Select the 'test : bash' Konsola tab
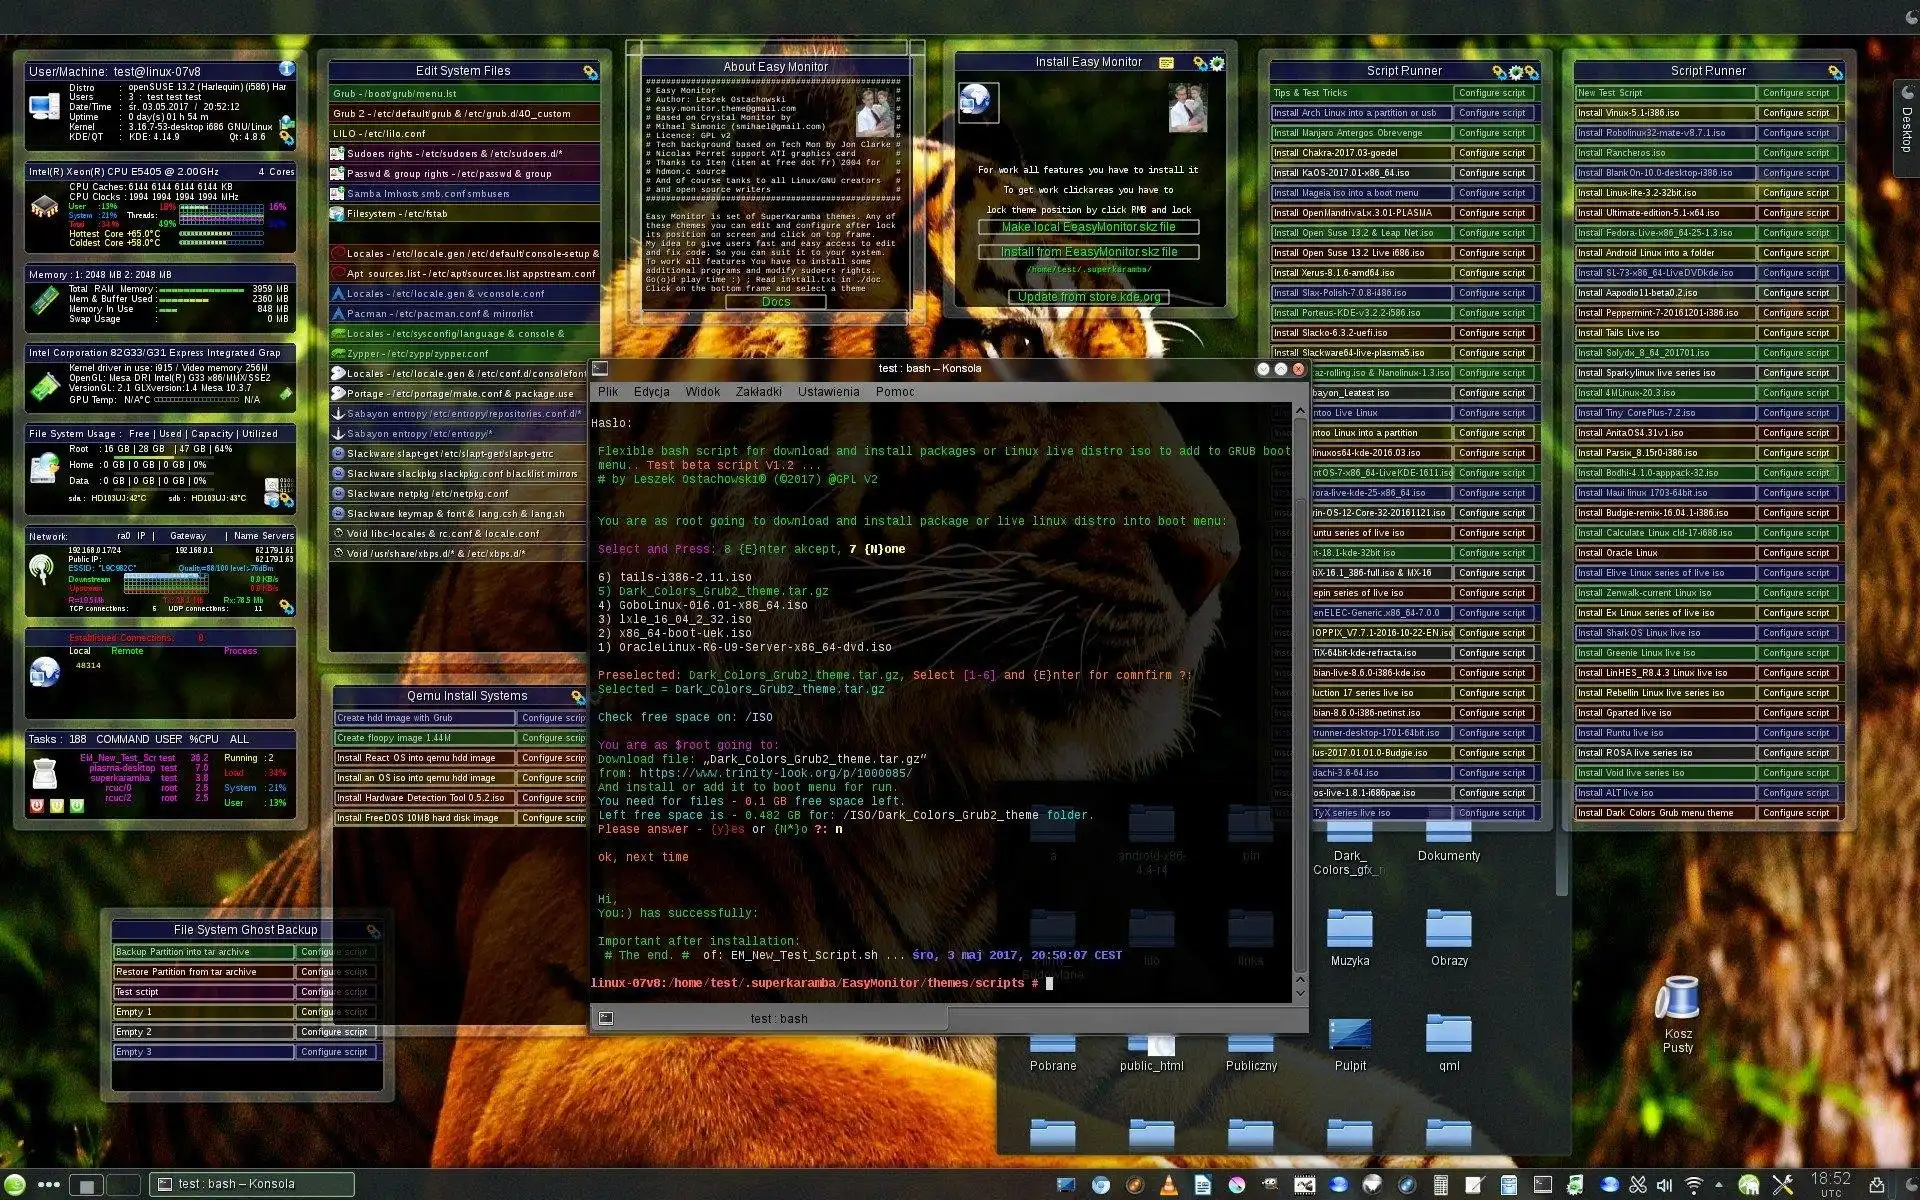This screenshot has width=1920, height=1200. tap(768, 1018)
